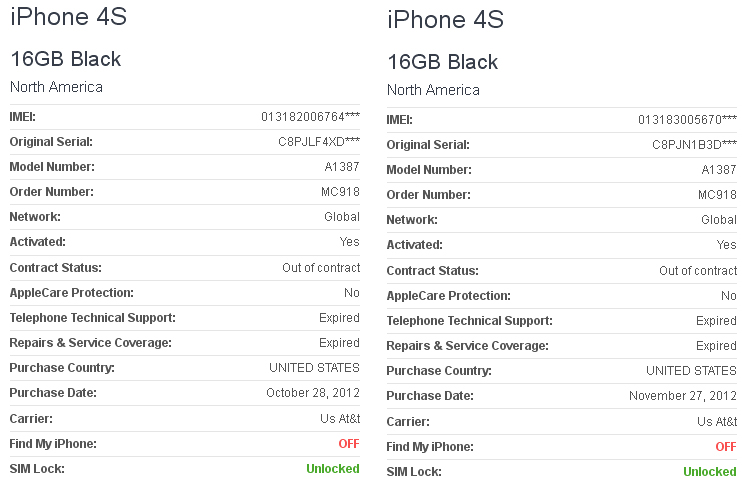Click right AppleCare Protection label
This screenshot has height=479, width=742.
click(x=449, y=296)
